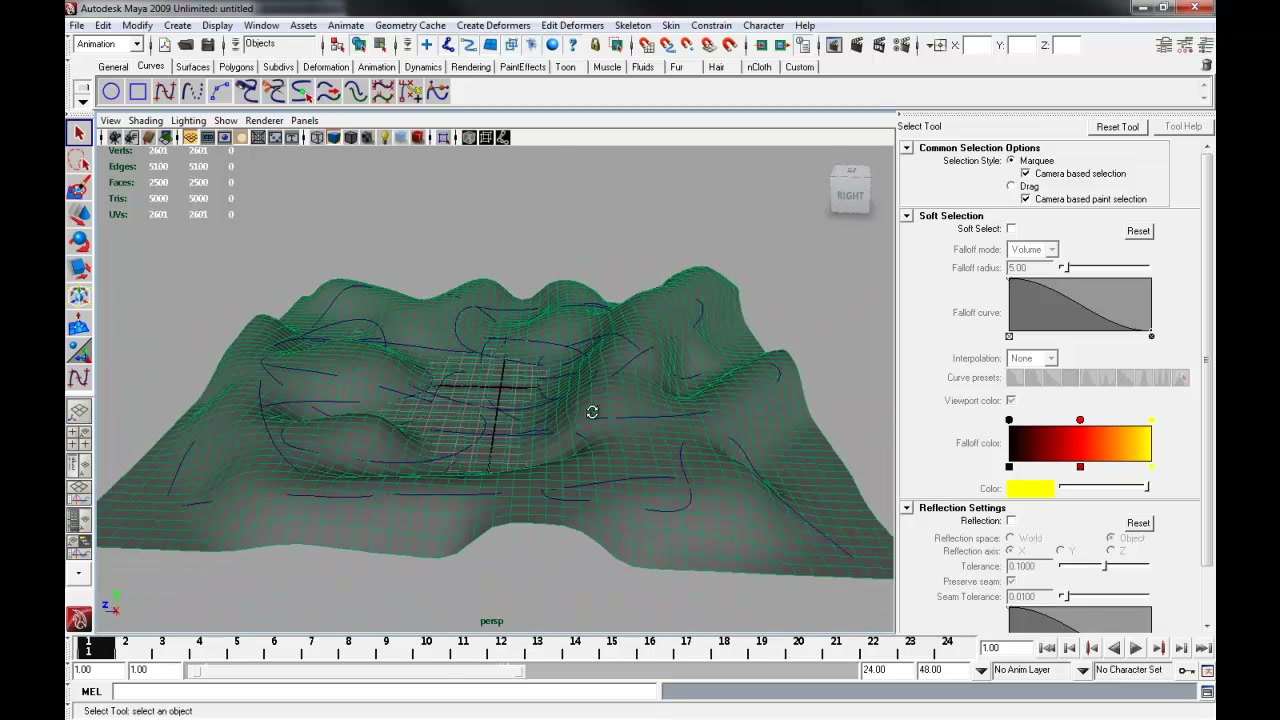1280x720 pixels.
Task: Click the shelf trash can icon
Action: (x=1206, y=65)
